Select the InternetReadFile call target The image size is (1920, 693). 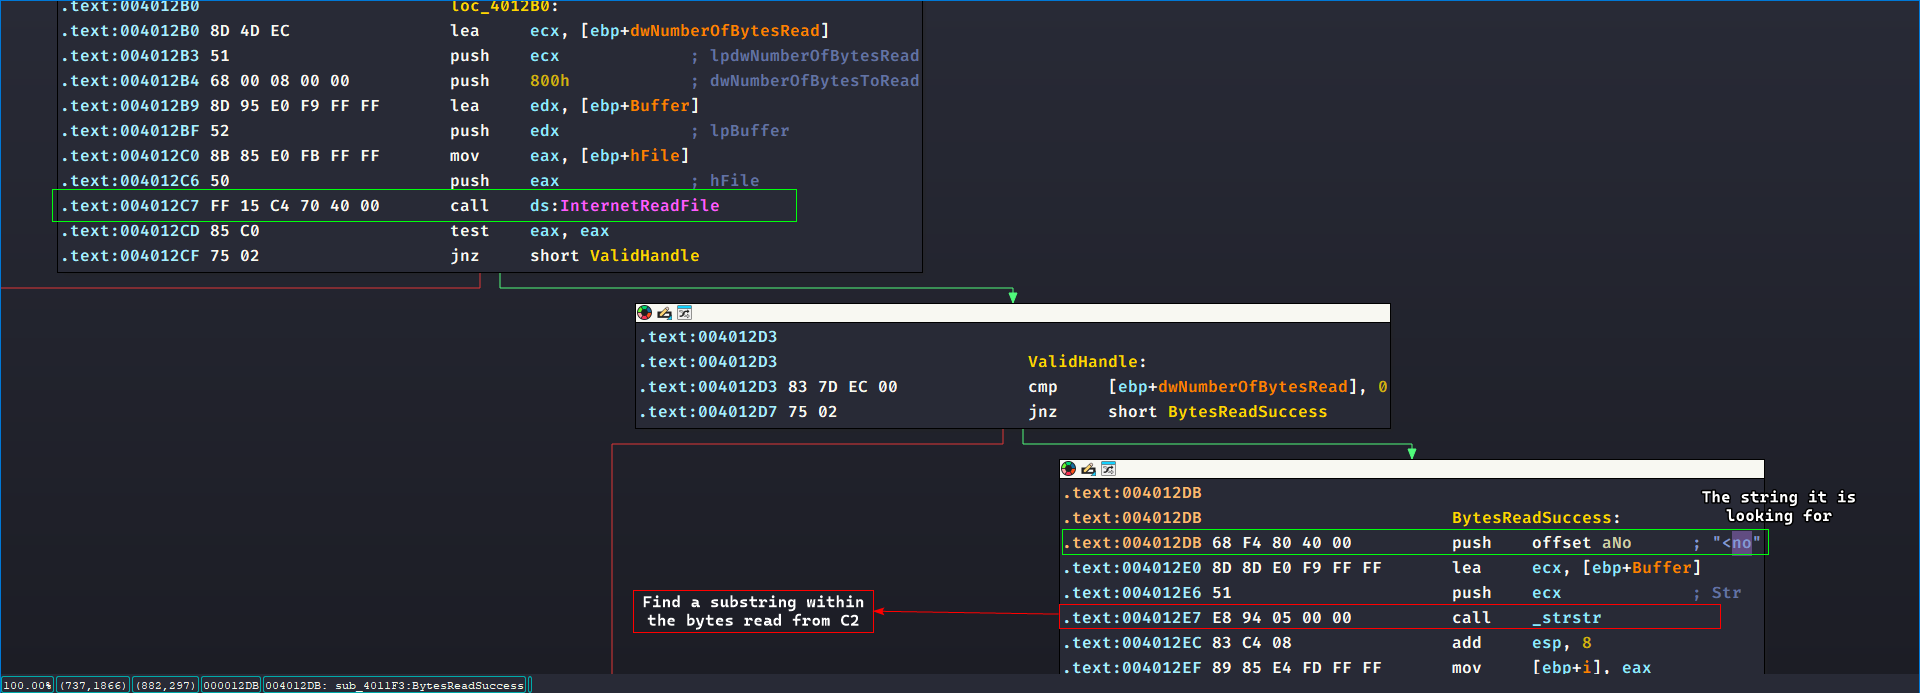pos(638,206)
